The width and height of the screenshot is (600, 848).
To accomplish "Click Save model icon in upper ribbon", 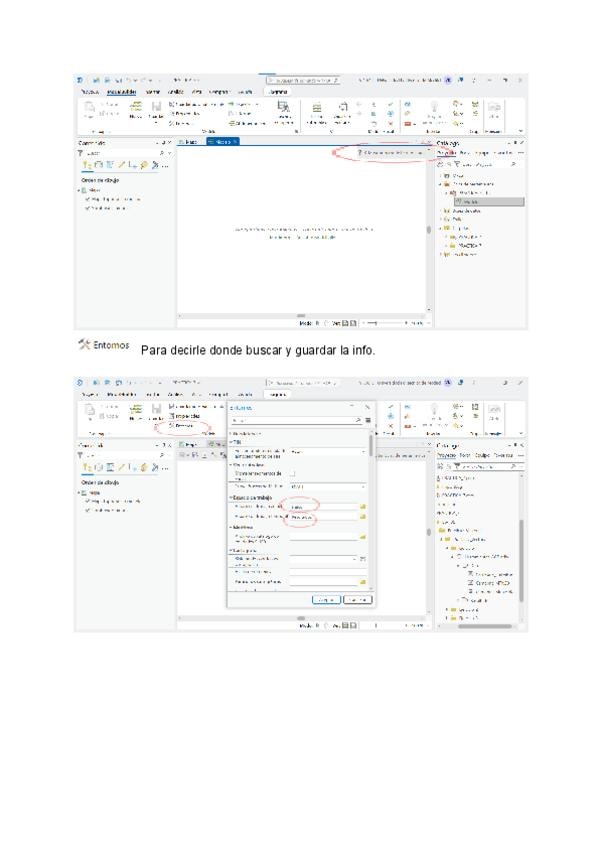I will click(x=156, y=107).
